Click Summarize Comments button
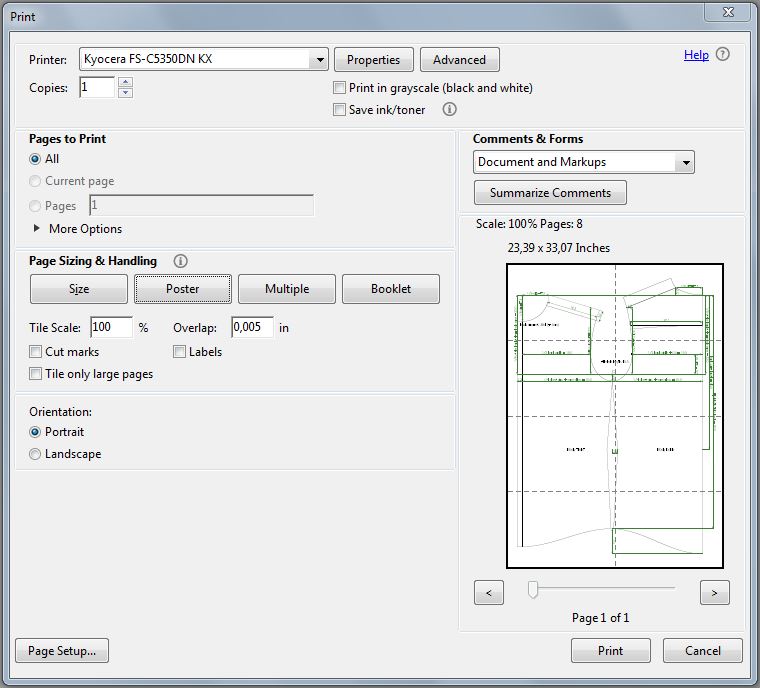This screenshot has height=688, width=760. click(550, 192)
